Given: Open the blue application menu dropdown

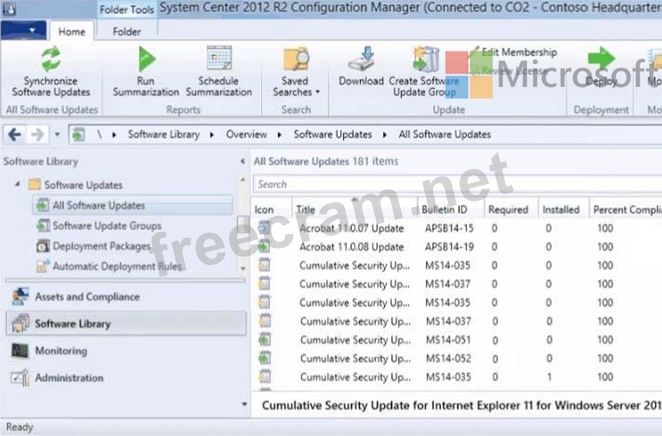Looking at the screenshot, I should (24, 30).
